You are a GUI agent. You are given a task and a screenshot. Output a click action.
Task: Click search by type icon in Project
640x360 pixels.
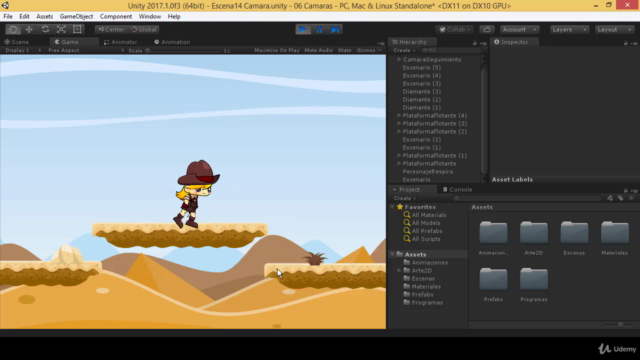coord(610,198)
